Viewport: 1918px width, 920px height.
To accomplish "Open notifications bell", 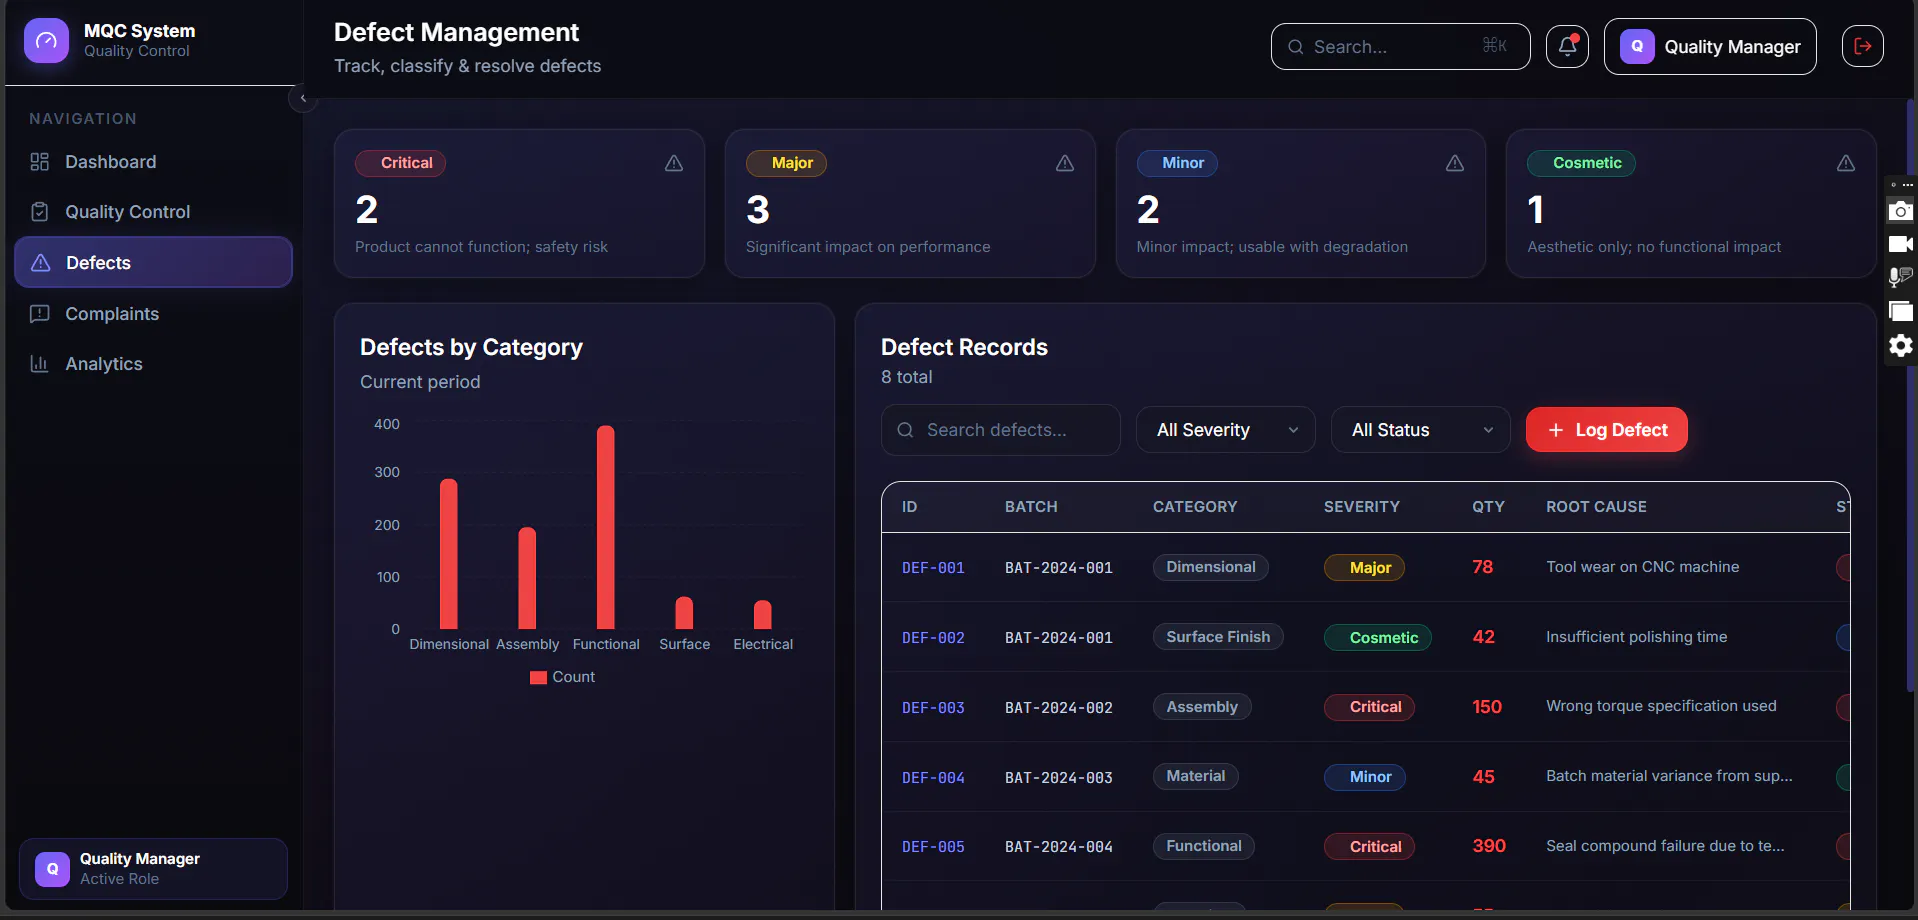I will pos(1567,46).
